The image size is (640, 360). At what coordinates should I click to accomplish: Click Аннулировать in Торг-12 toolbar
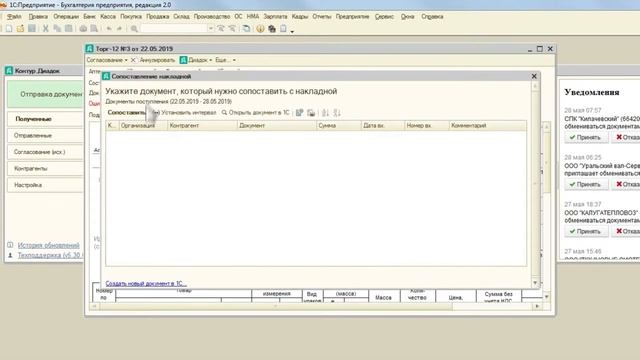(x=157, y=60)
